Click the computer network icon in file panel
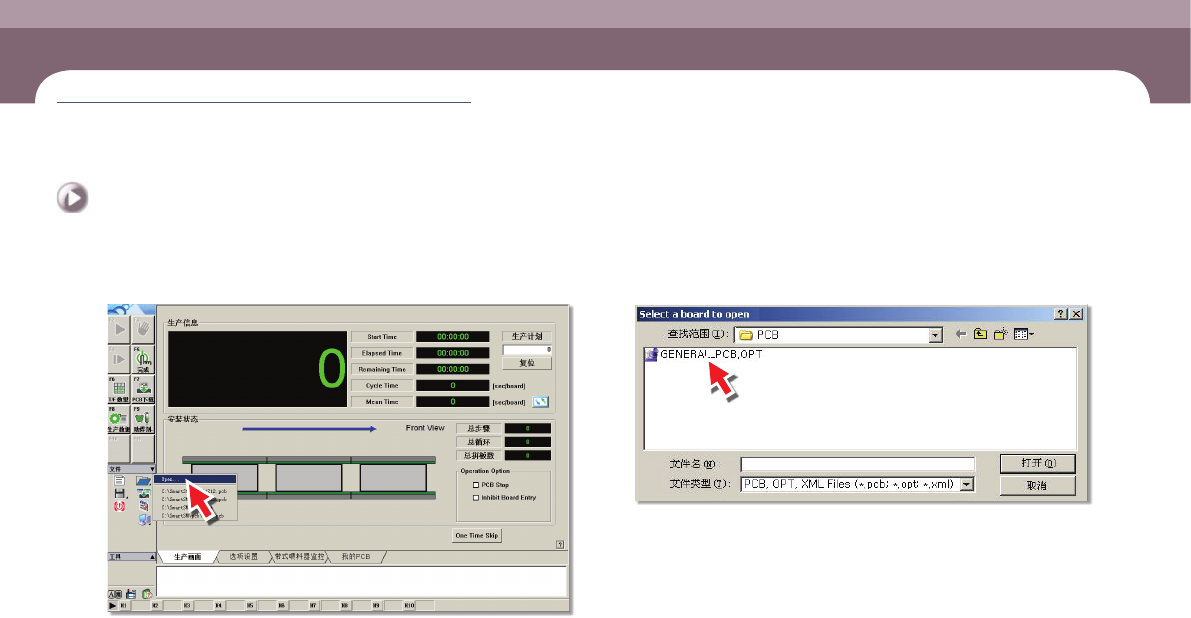 click(x=144, y=519)
